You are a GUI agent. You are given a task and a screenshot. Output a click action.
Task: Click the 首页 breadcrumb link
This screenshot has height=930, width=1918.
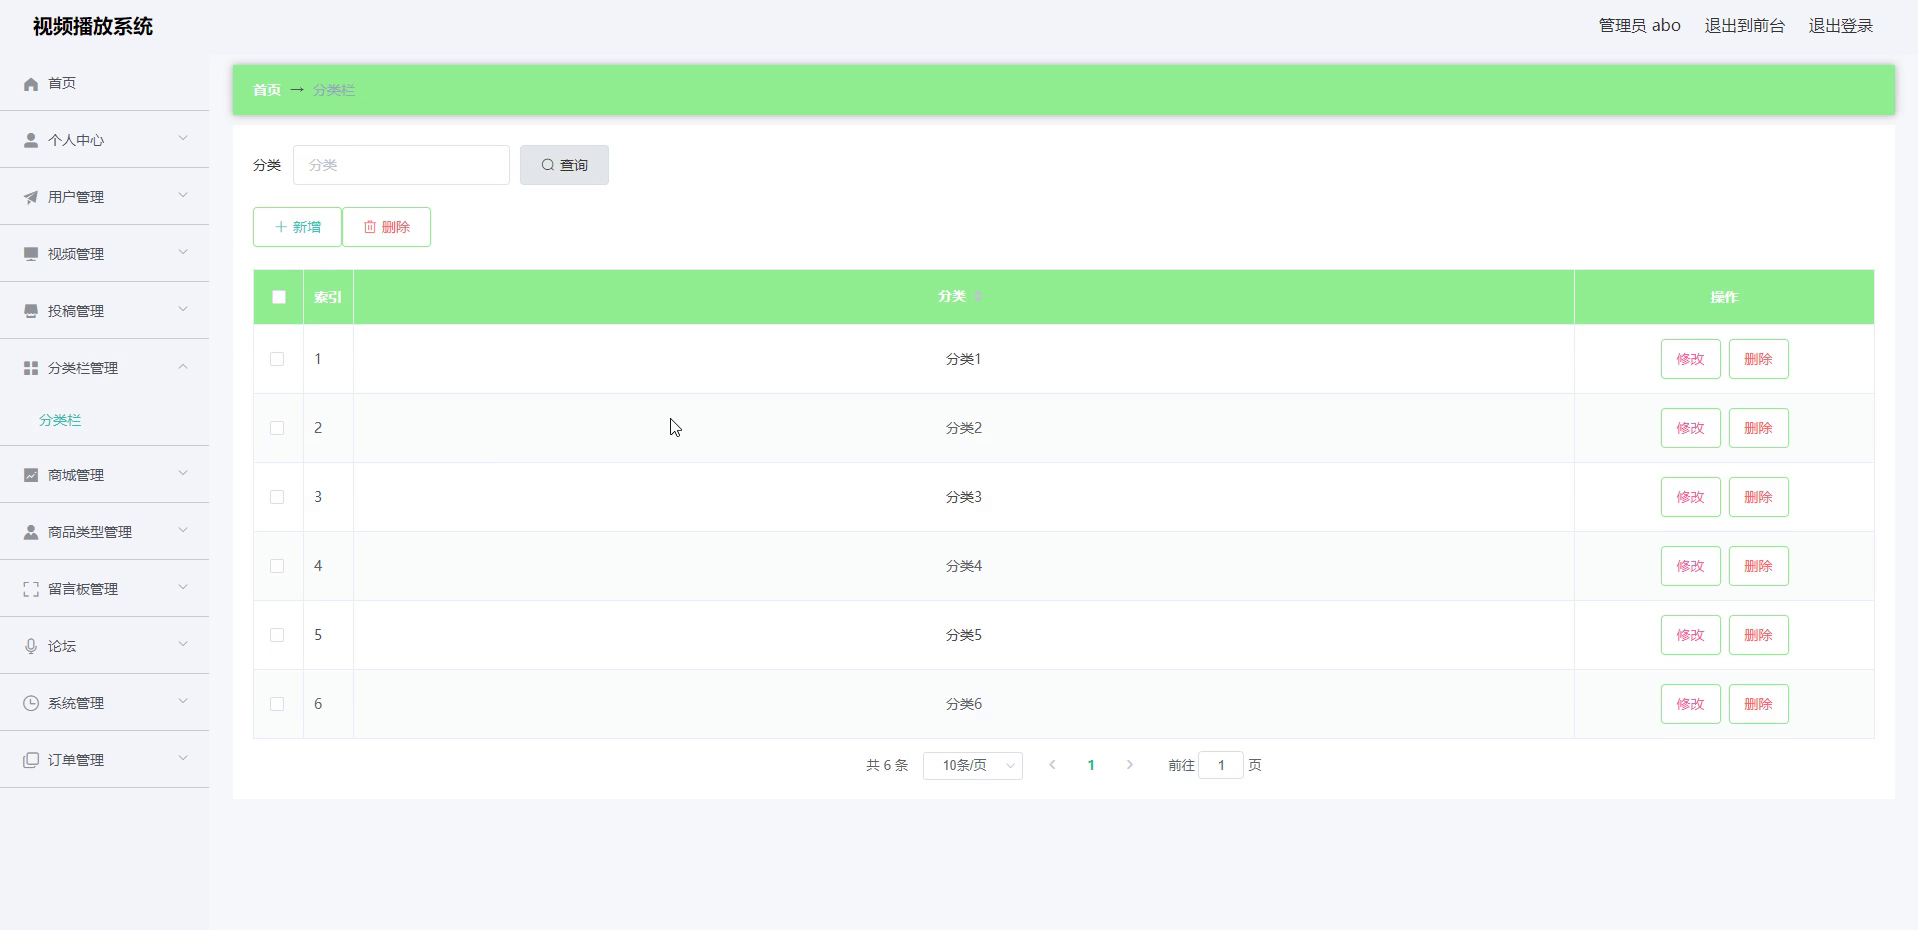(267, 90)
